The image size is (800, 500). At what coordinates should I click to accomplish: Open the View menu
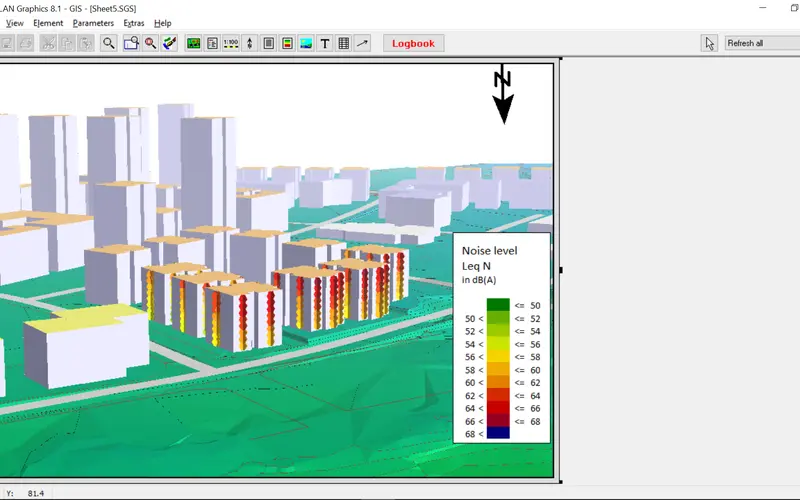pos(14,23)
